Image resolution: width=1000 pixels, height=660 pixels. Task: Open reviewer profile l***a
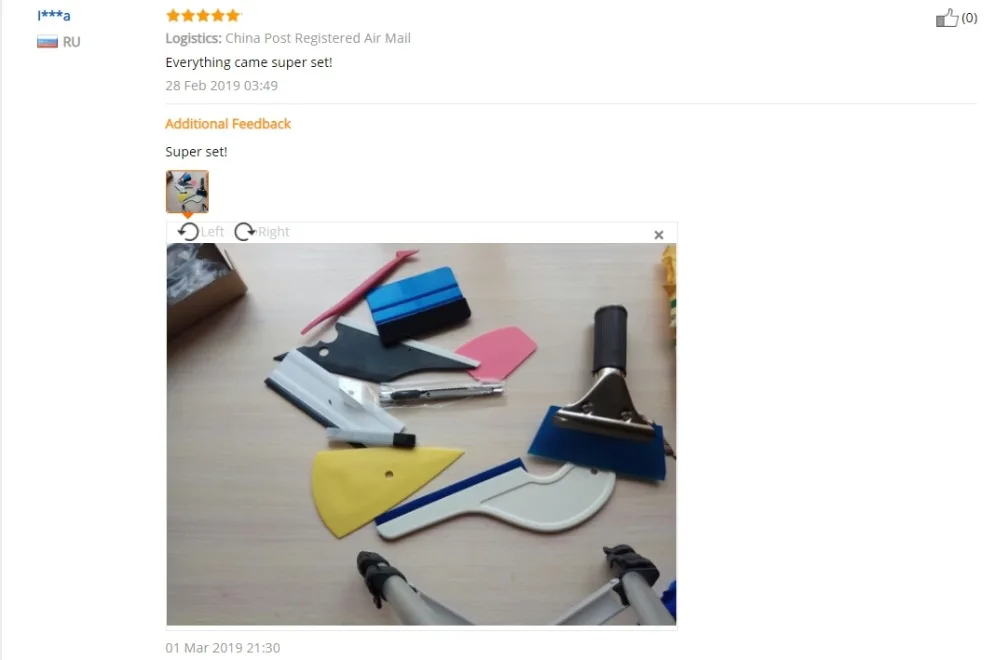tap(54, 15)
